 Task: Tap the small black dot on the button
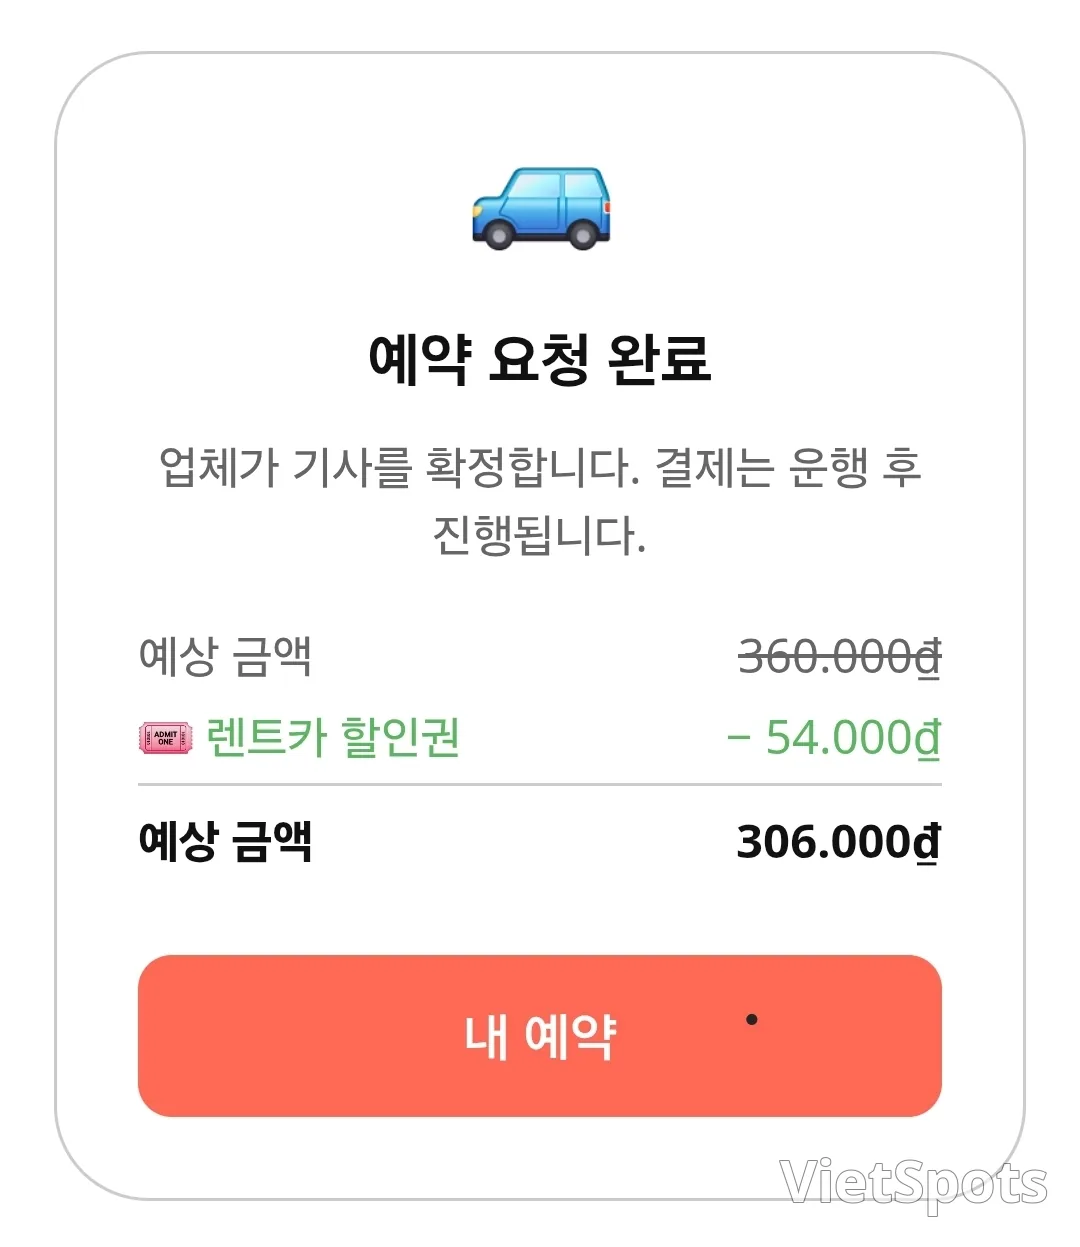752,1020
